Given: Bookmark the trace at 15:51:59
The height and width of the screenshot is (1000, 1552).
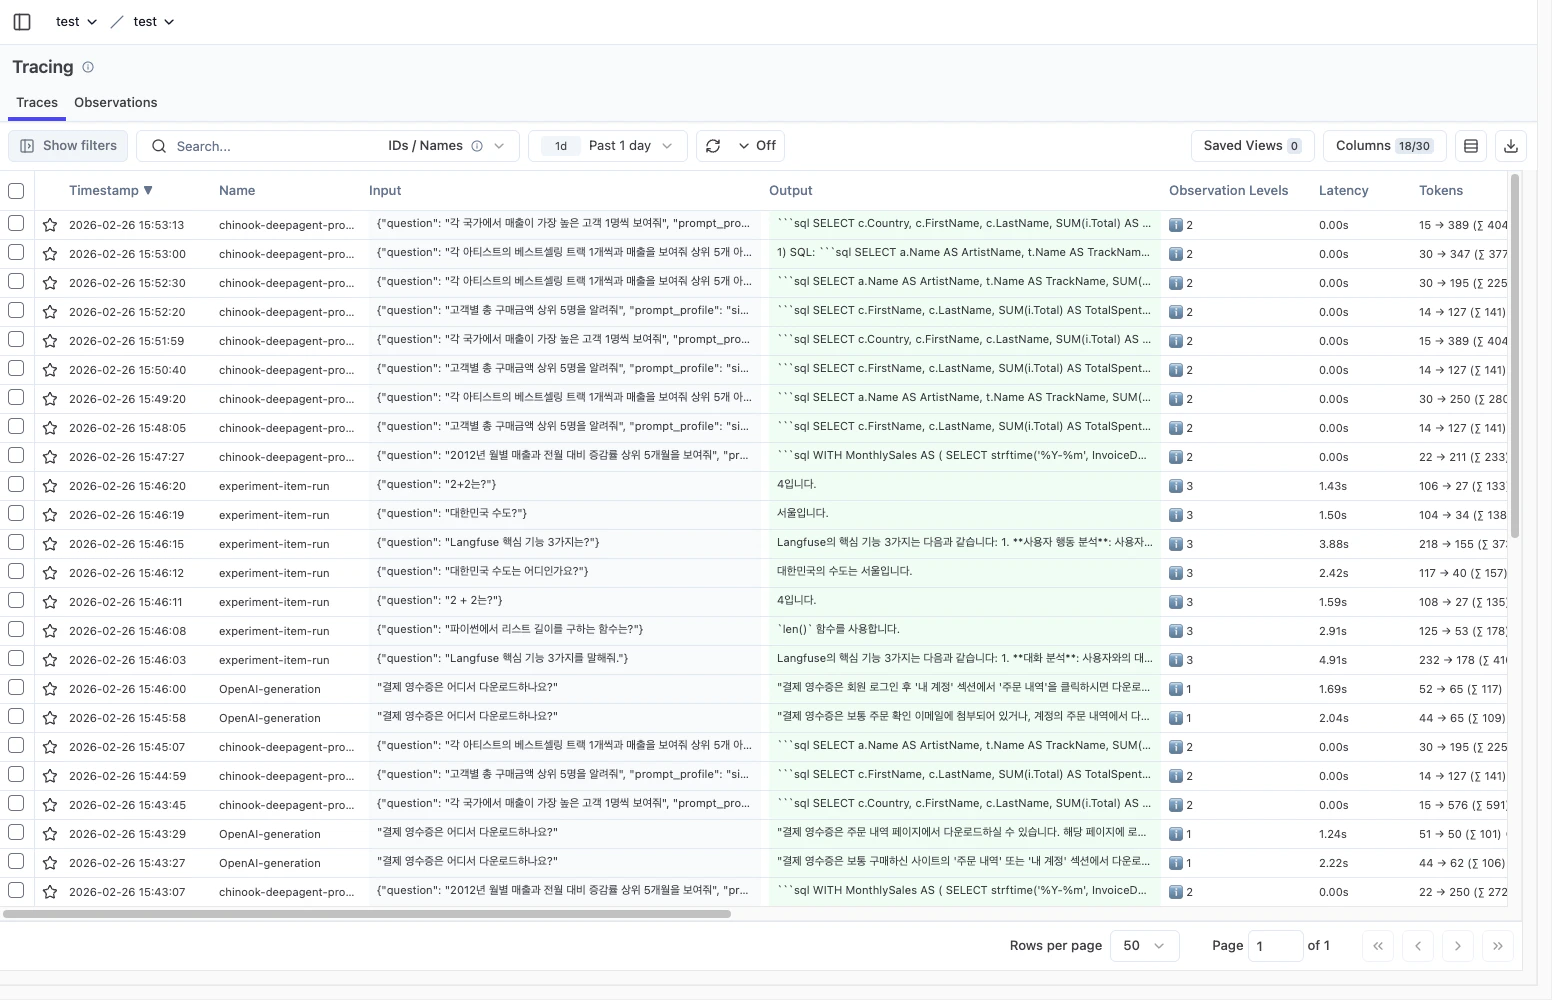Looking at the screenshot, I should point(50,341).
